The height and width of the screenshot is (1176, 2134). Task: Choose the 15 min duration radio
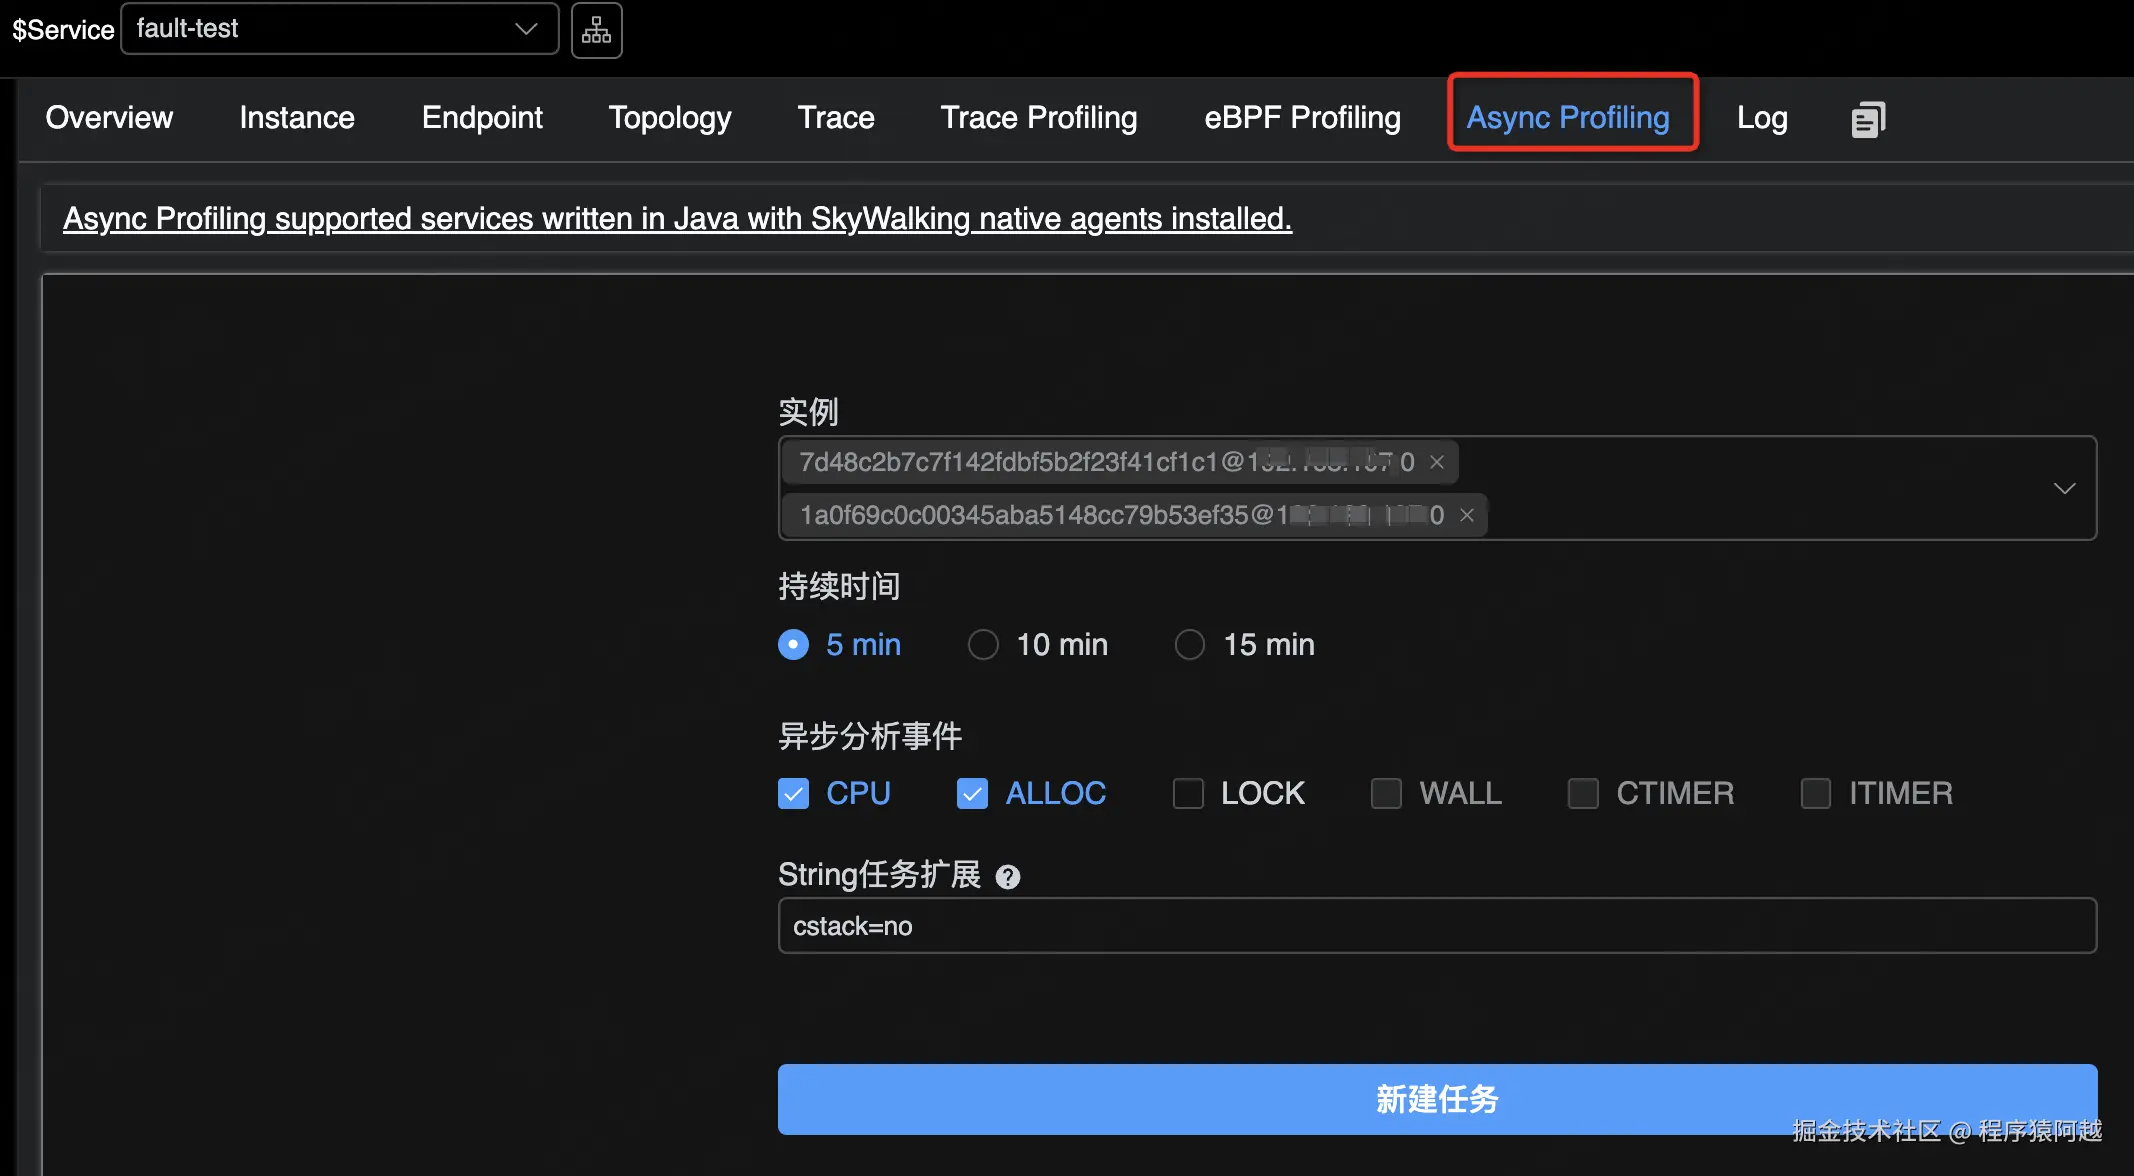click(x=1189, y=645)
